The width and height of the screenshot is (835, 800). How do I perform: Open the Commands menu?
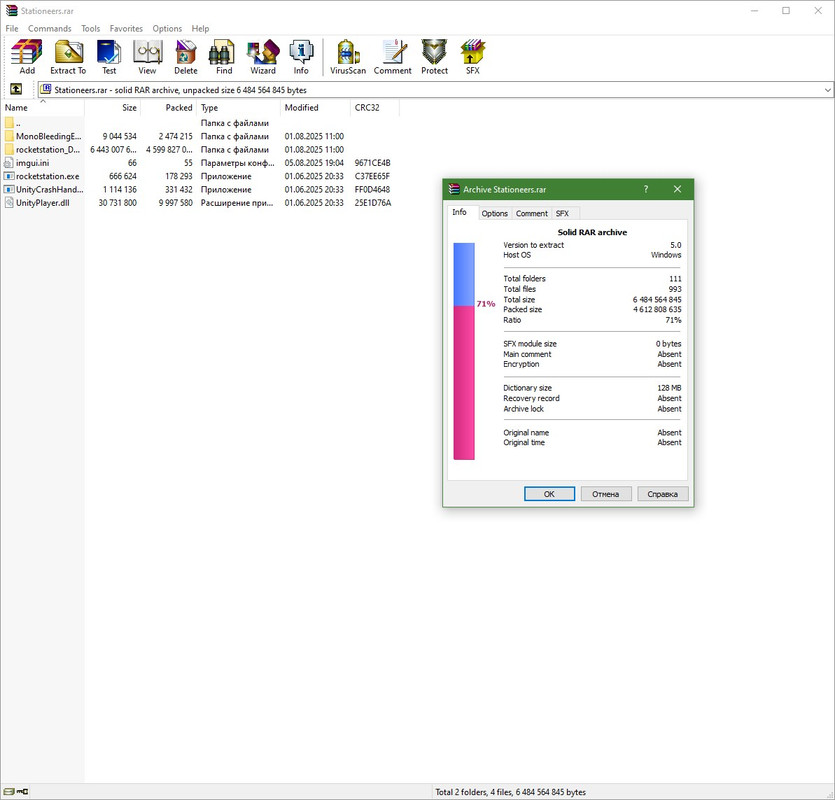click(50, 29)
